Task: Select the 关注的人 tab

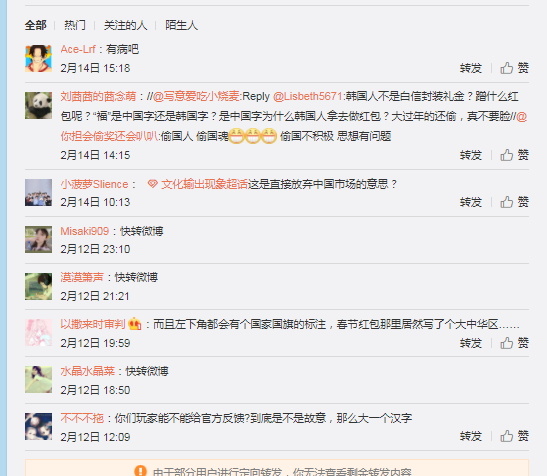Action: click(x=125, y=25)
